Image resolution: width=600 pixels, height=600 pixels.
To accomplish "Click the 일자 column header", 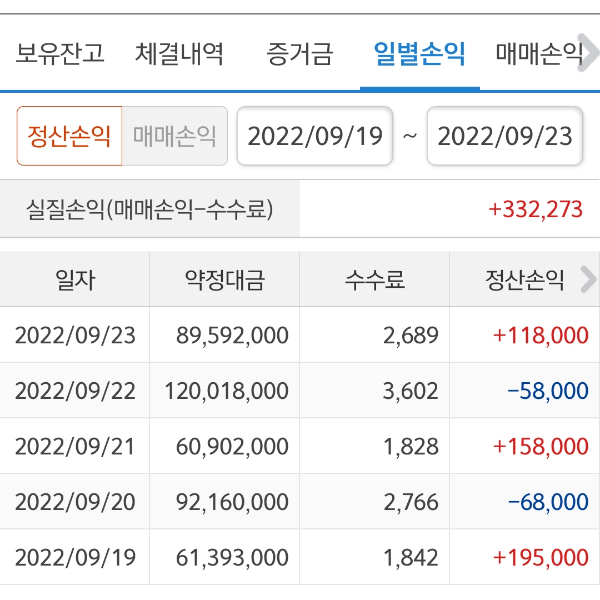I will tap(75, 280).
